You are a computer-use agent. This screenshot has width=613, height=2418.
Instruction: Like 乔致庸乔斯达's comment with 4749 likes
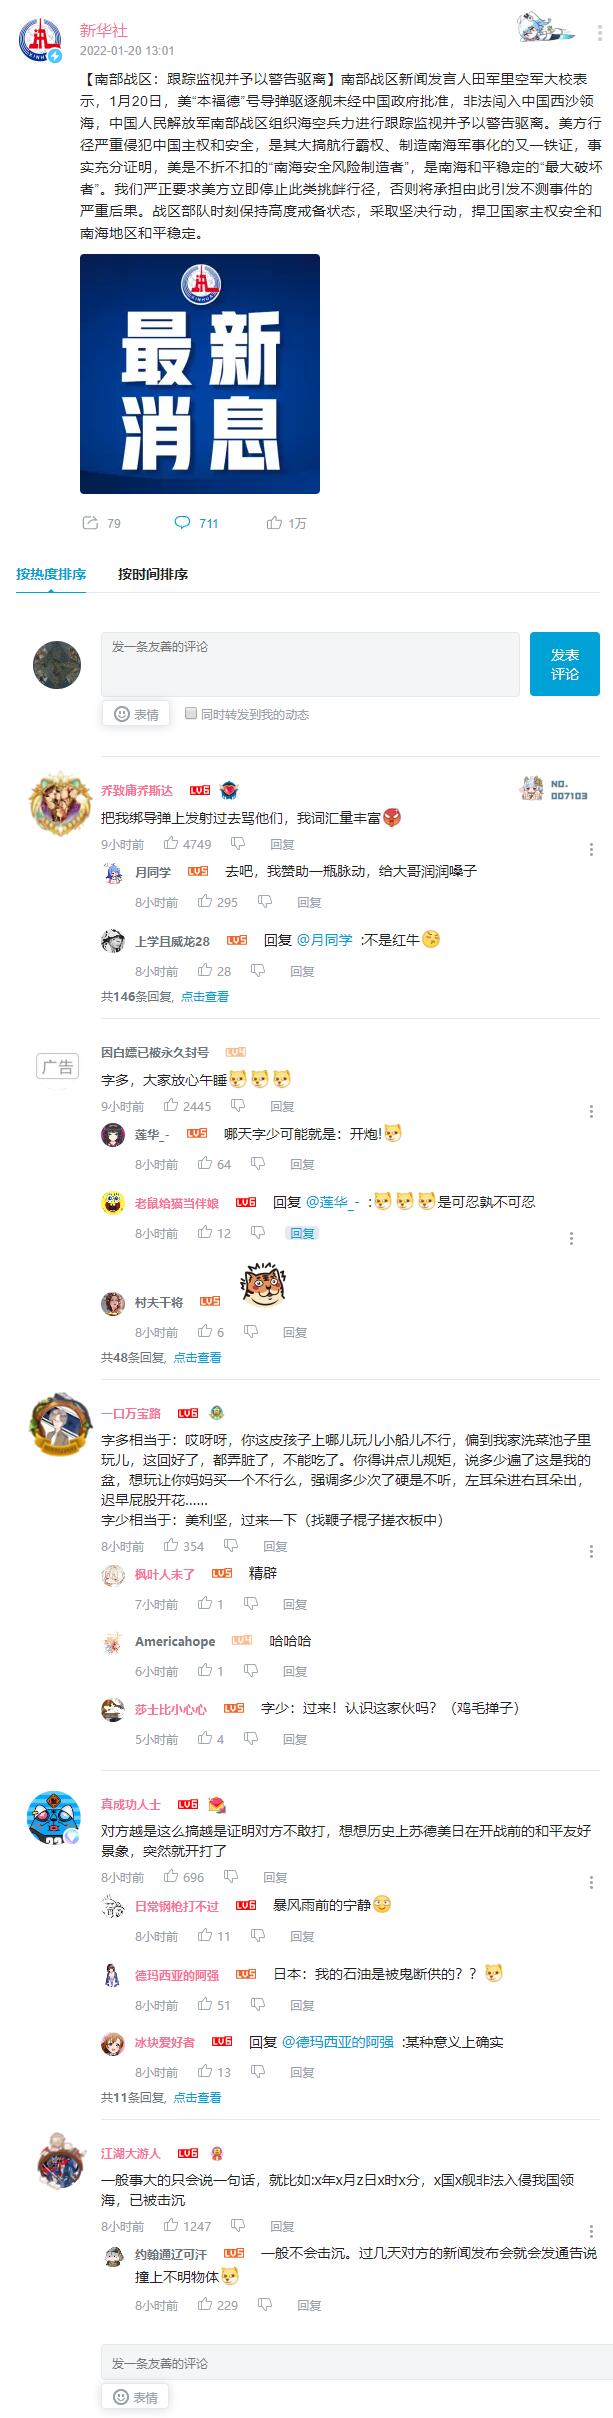(171, 844)
